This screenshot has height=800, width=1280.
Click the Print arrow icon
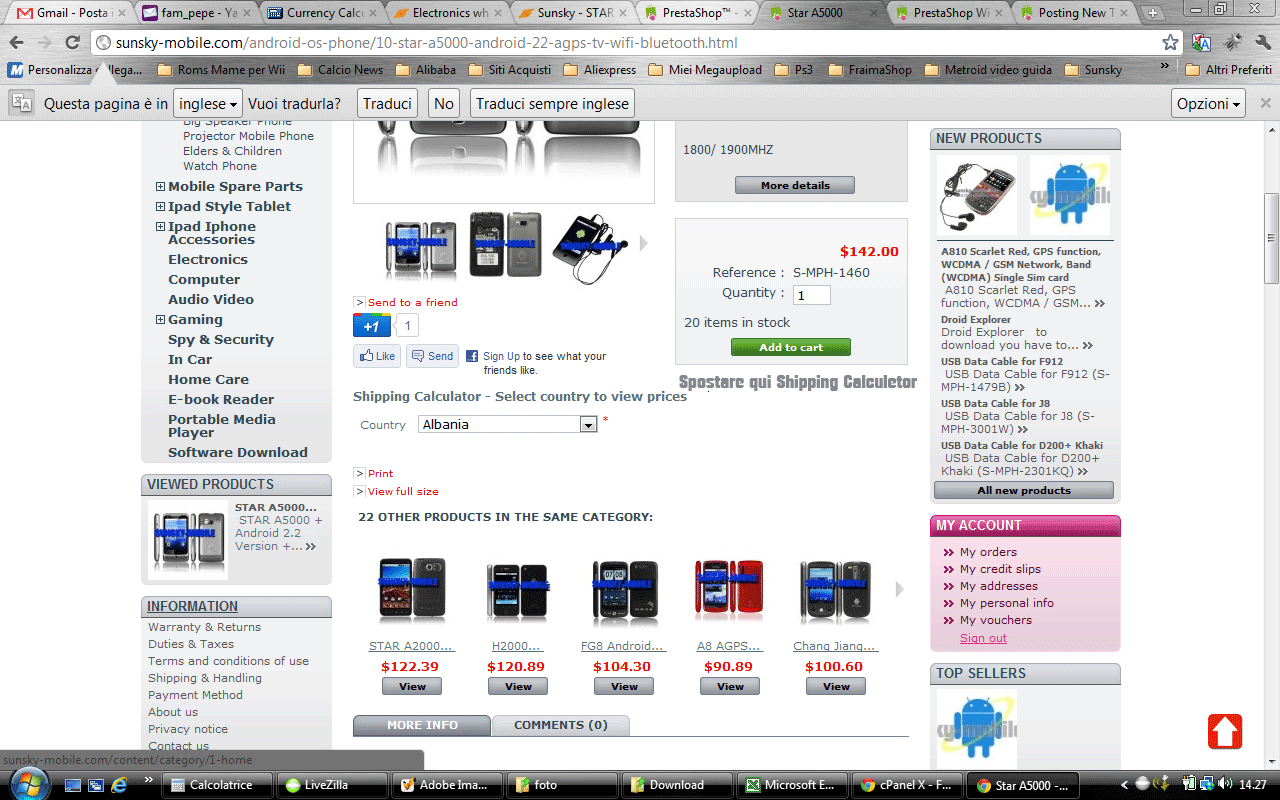(360, 473)
